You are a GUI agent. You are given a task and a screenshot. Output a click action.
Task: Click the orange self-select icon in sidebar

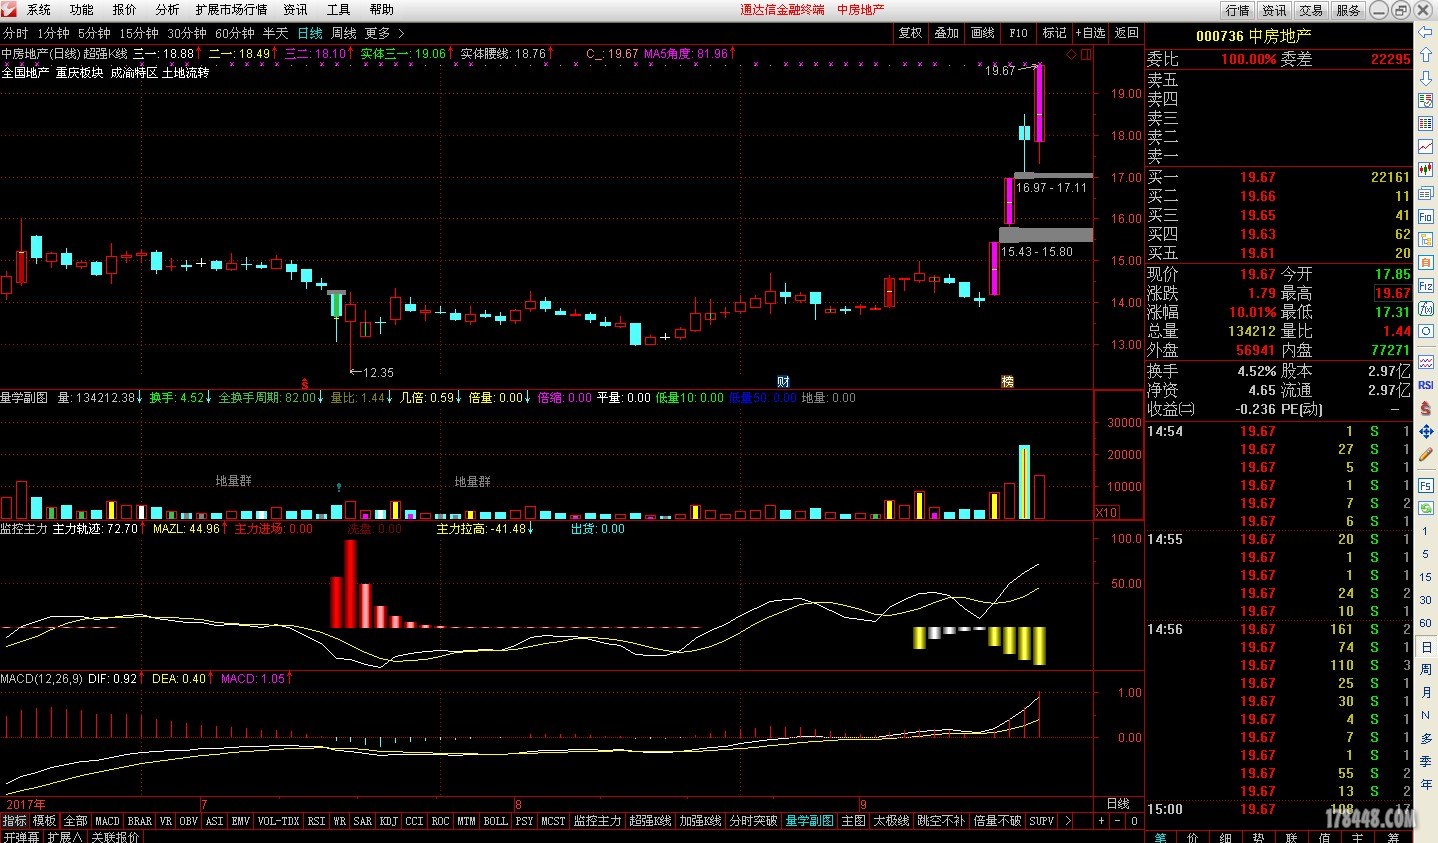tap(1426, 262)
